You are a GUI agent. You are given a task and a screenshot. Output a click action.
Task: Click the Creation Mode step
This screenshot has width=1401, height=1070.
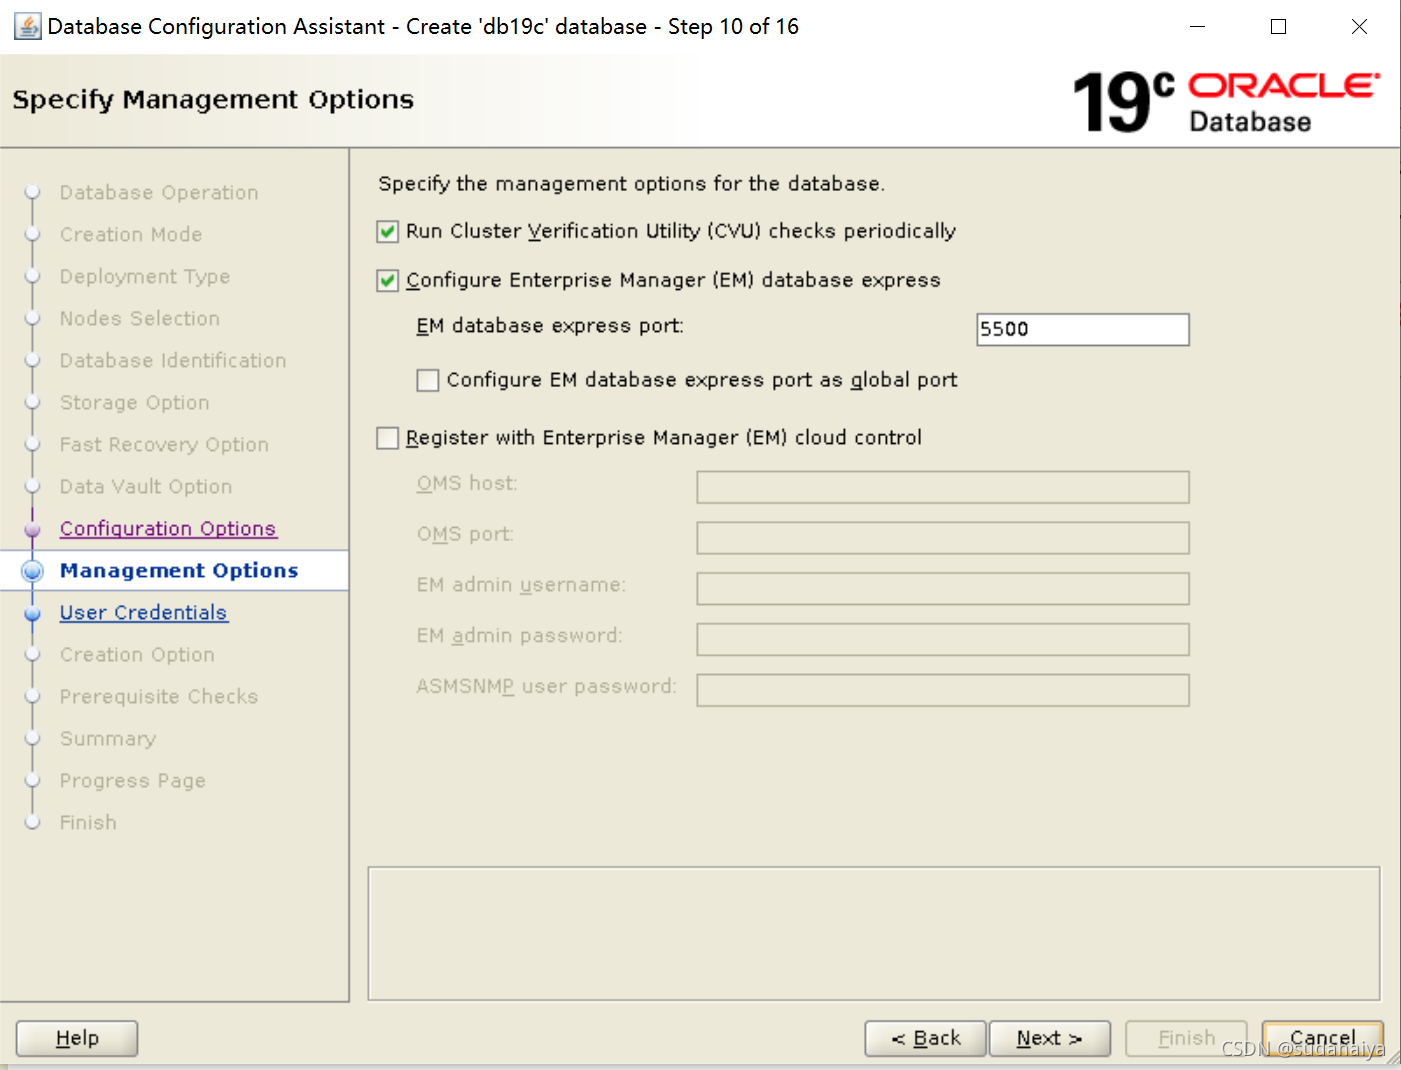pos(131,234)
